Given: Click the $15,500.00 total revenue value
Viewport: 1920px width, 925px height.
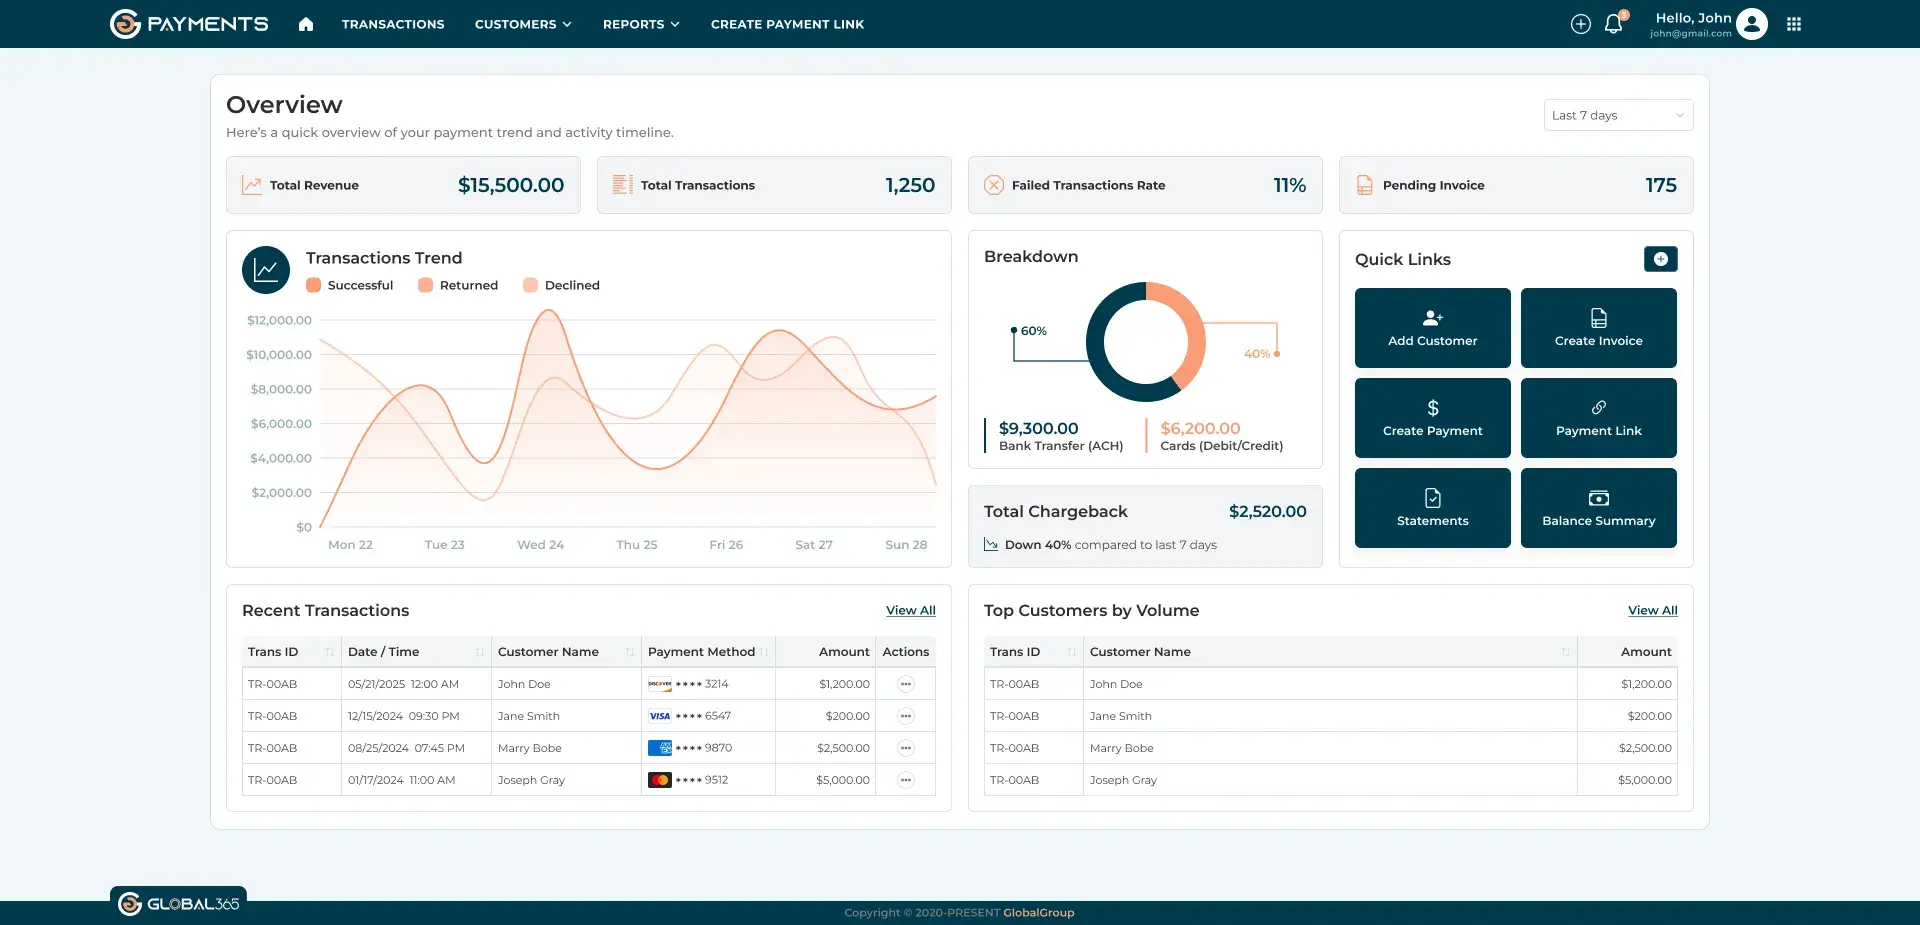Looking at the screenshot, I should coord(511,185).
